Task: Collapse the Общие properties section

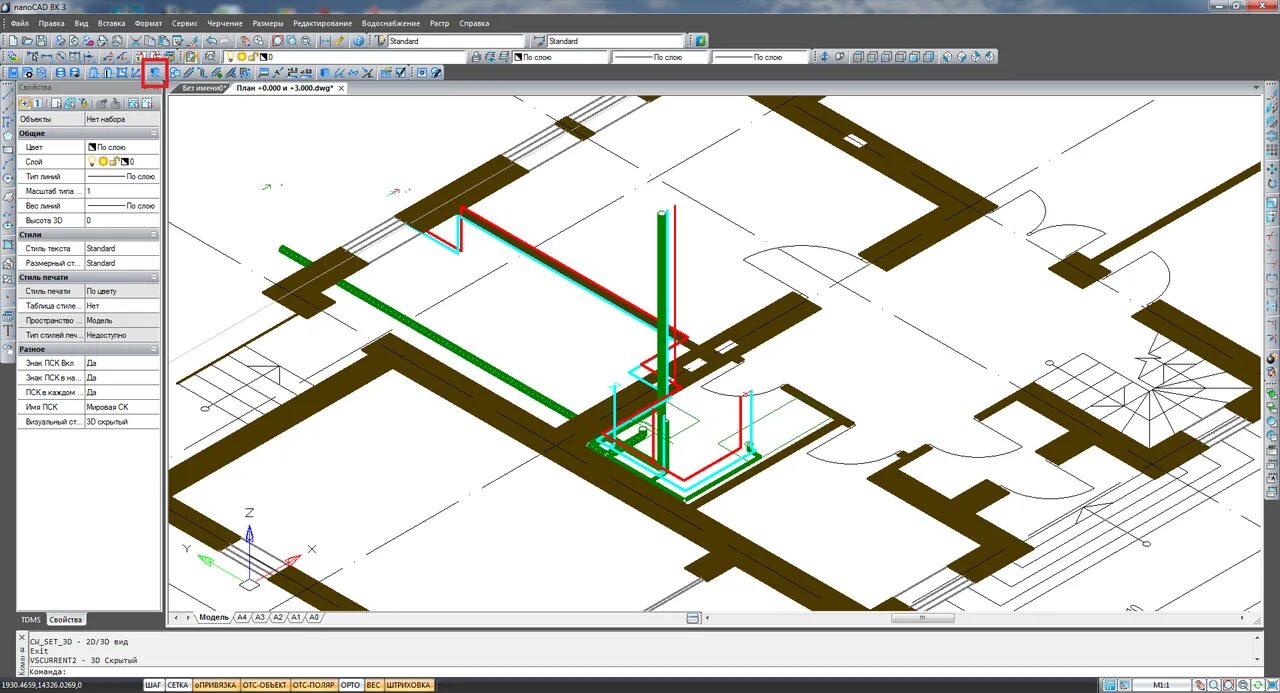Action: coord(154,133)
